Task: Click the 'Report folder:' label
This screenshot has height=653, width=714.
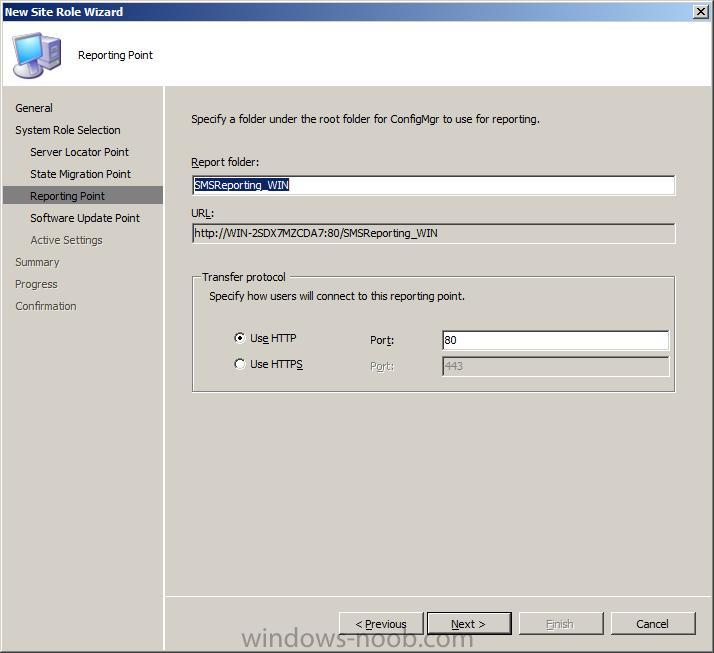Action: click(225, 162)
